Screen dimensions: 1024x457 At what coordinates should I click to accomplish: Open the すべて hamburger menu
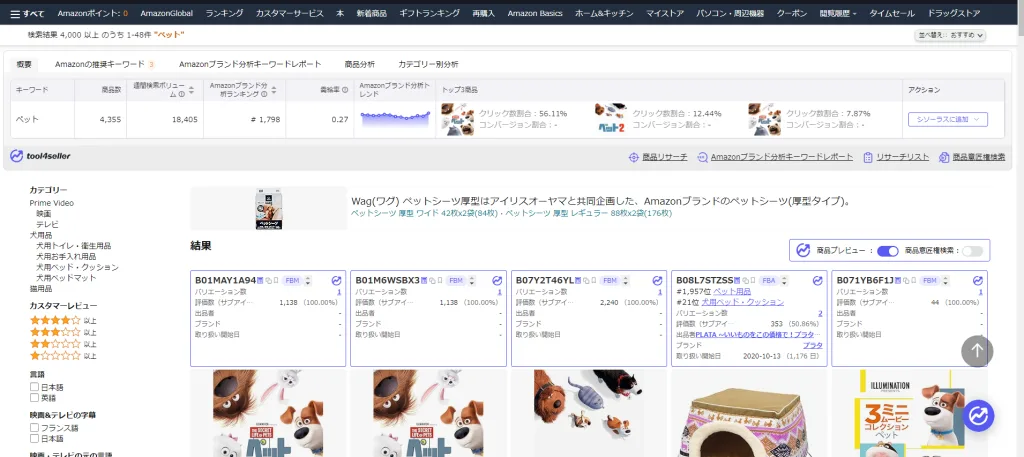tap(27, 13)
